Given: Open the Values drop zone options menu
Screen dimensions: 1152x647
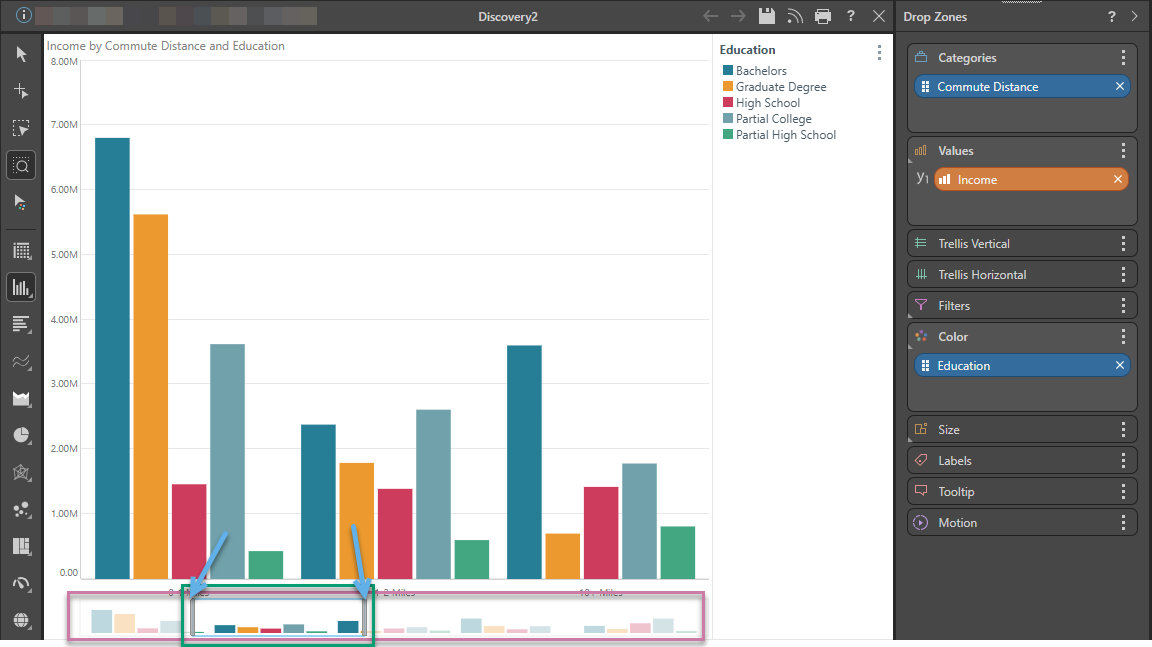Looking at the screenshot, I should 1123,151.
